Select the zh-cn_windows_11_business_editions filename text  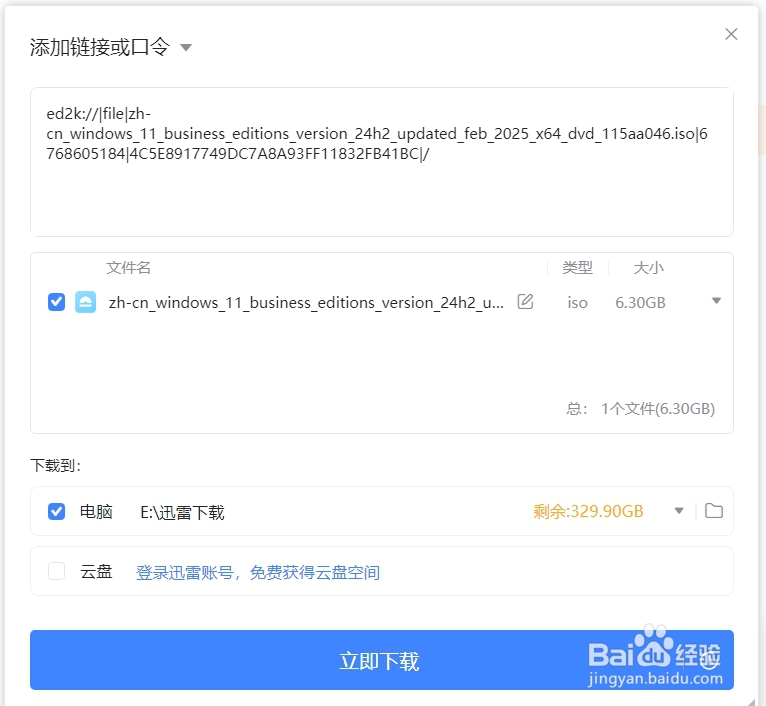[306, 303]
